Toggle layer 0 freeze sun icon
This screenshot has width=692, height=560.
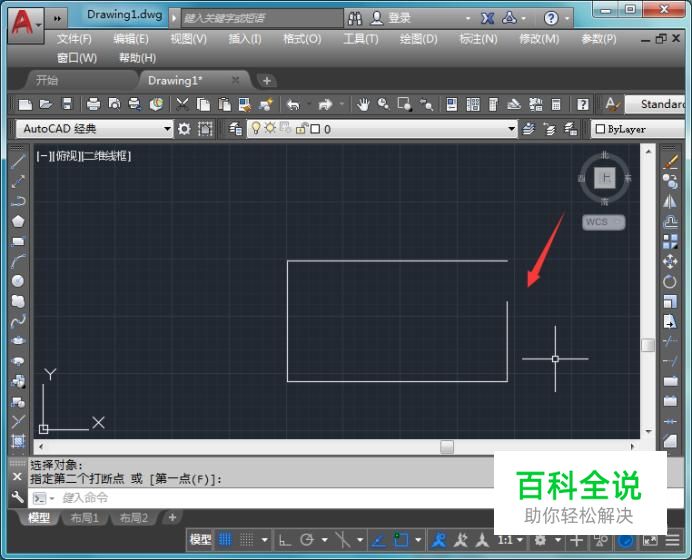point(270,128)
